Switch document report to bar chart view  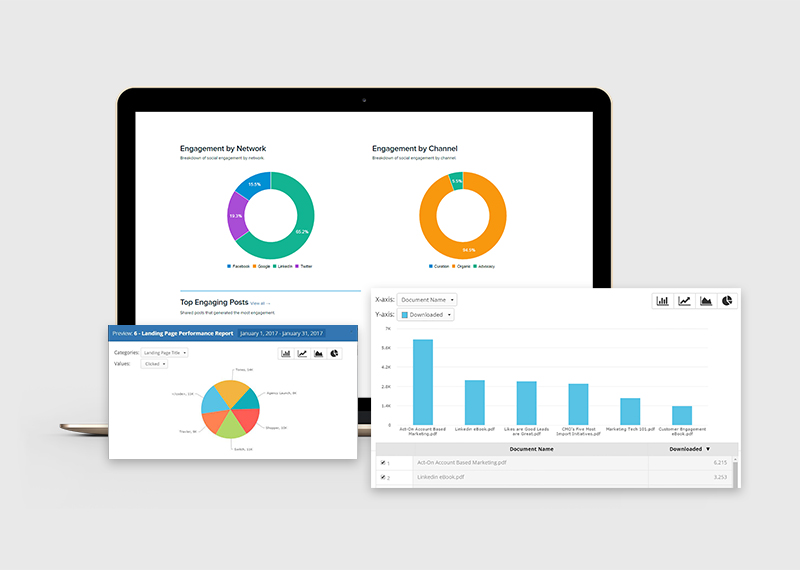point(663,300)
